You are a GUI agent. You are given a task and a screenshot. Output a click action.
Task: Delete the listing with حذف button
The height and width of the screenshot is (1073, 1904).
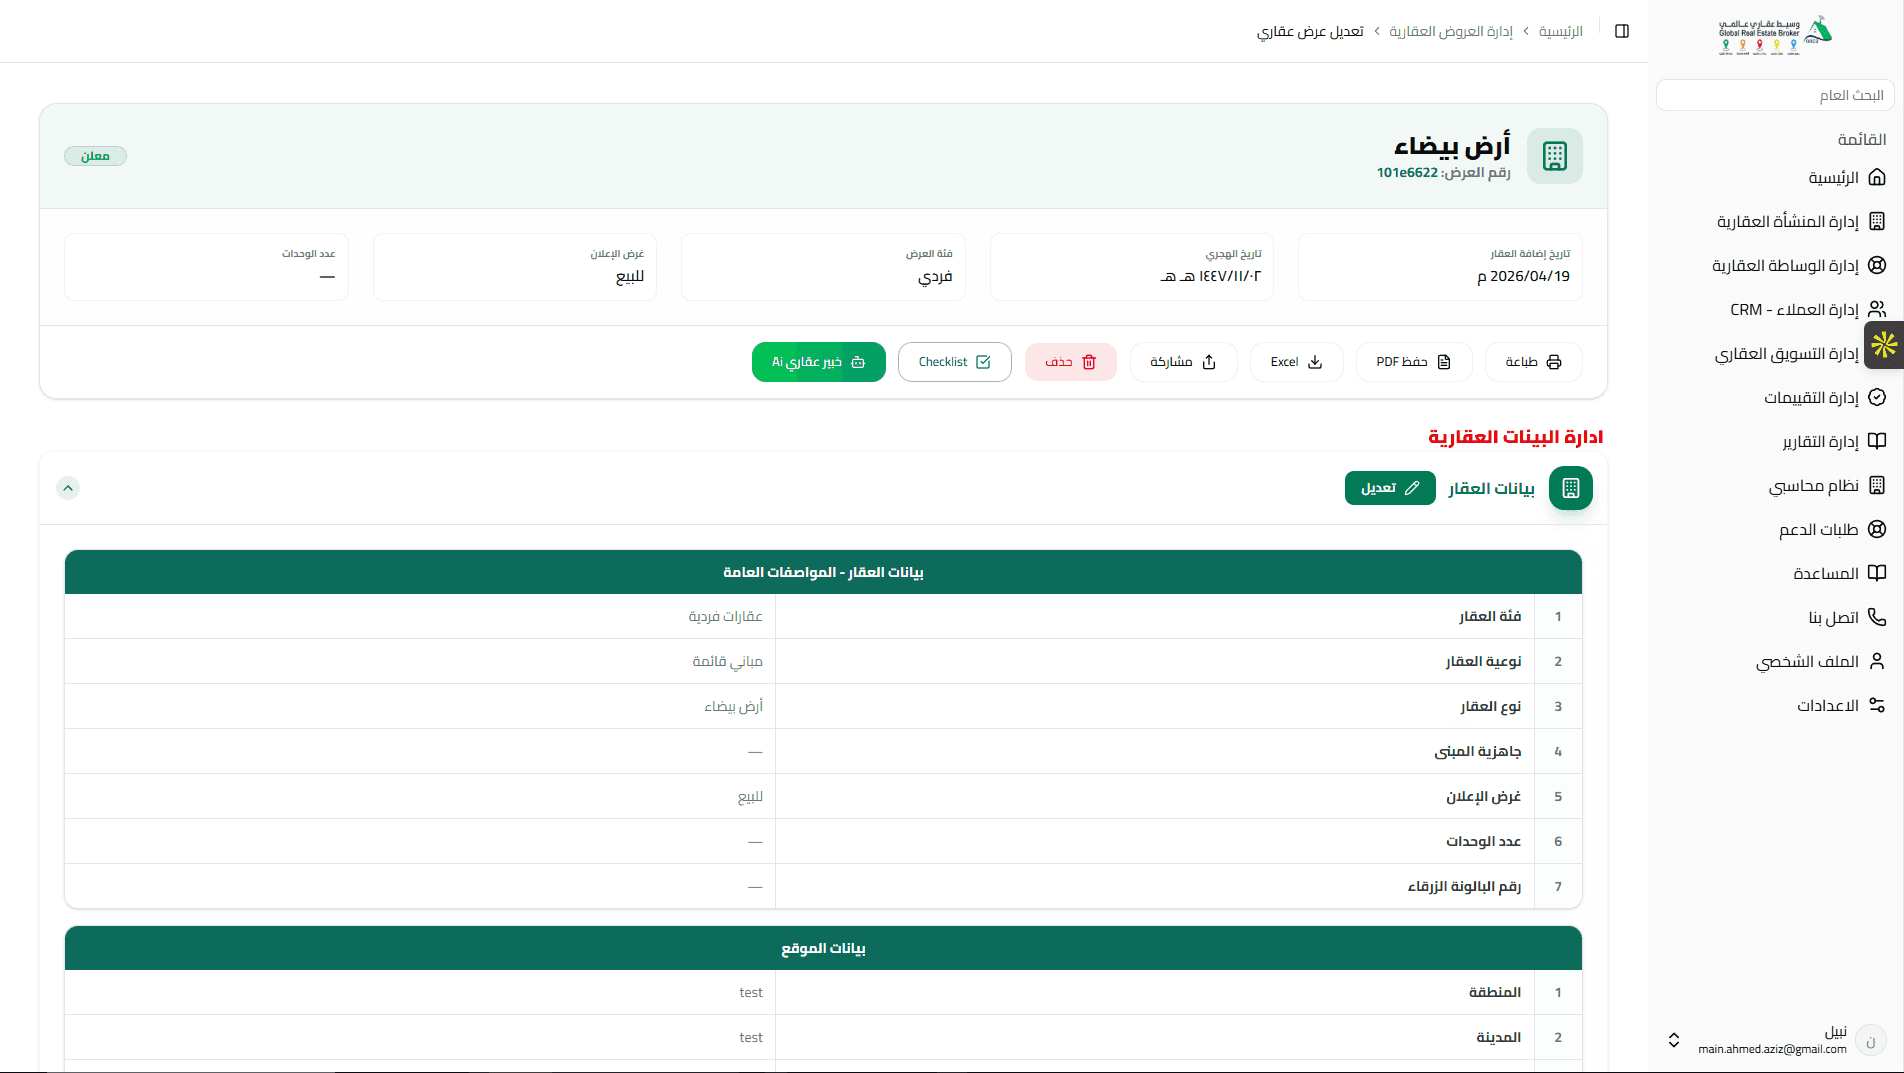pyautogui.click(x=1071, y=362)
